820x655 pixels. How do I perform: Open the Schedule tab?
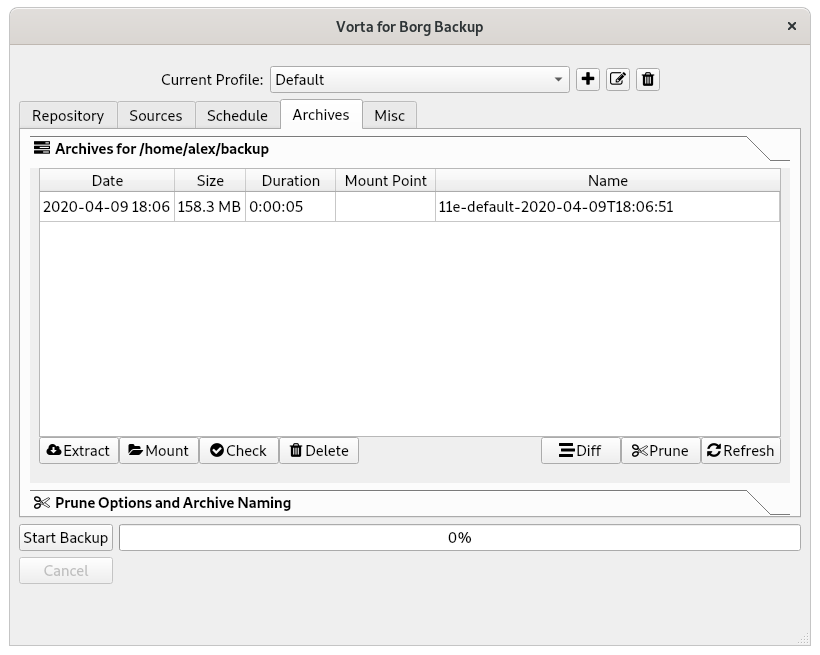tap(237, 116)
